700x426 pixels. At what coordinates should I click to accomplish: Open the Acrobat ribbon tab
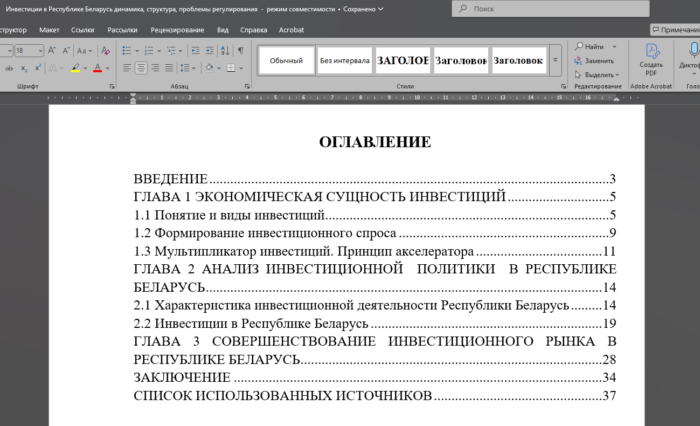click(291, 30)
